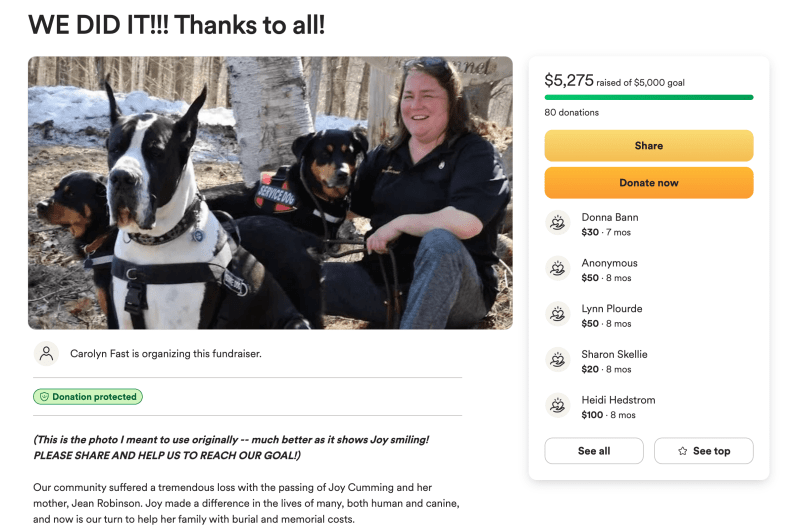This screenshot has height=529, width=788.
Task: Click Lynn Plourde's donation hand icon
Action: point(557,315)
